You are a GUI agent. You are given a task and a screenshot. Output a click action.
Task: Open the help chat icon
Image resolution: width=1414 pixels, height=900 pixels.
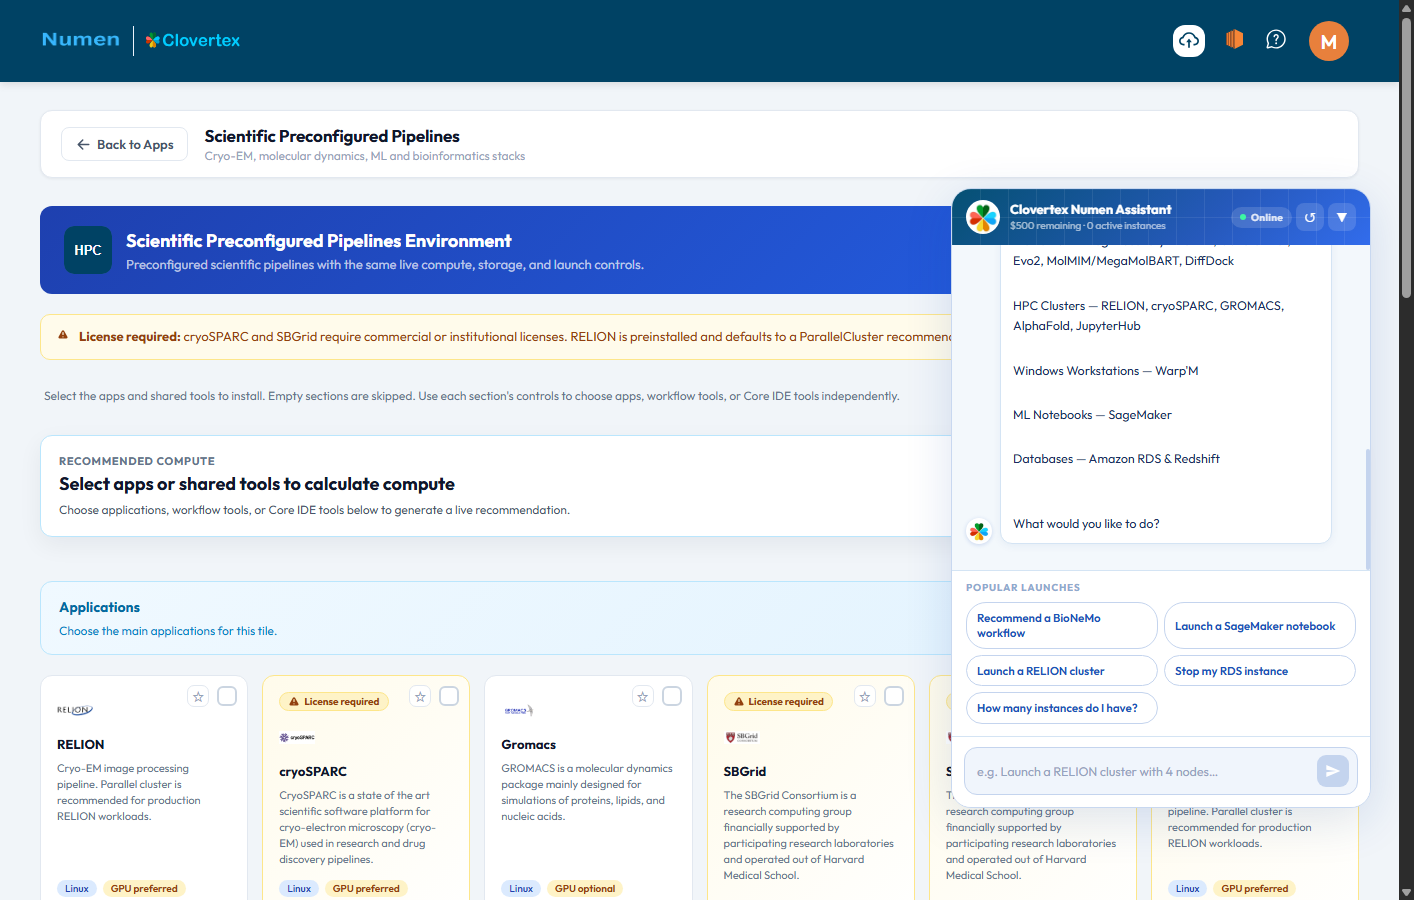tap(1276, 40)
